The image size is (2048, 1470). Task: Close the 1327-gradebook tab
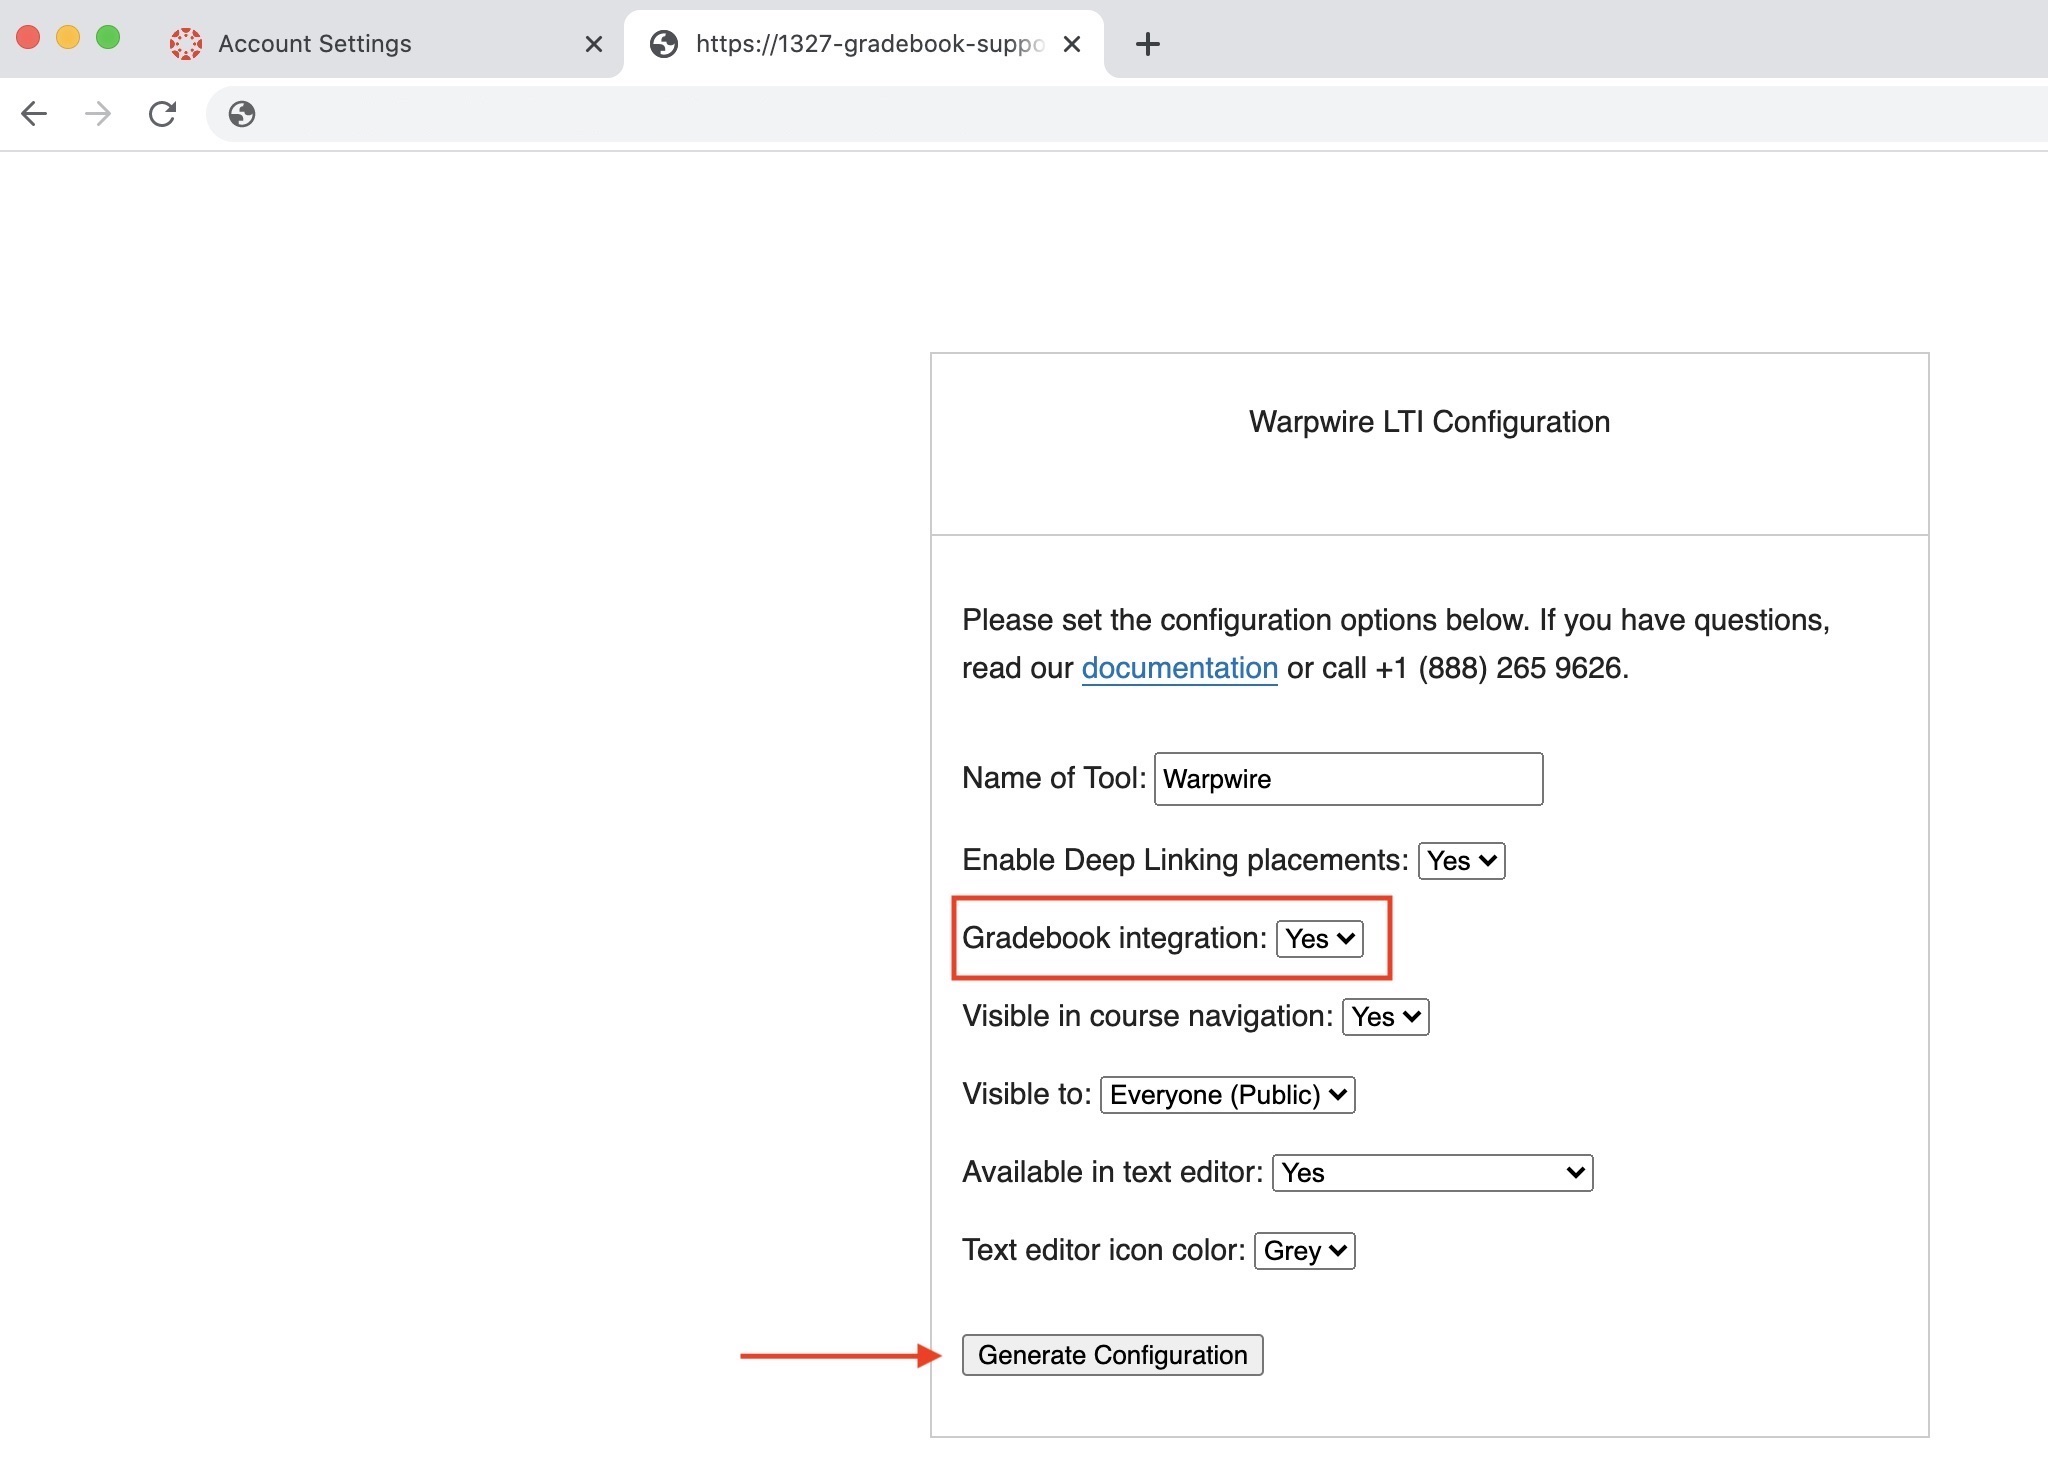(x=1071, y=44)
